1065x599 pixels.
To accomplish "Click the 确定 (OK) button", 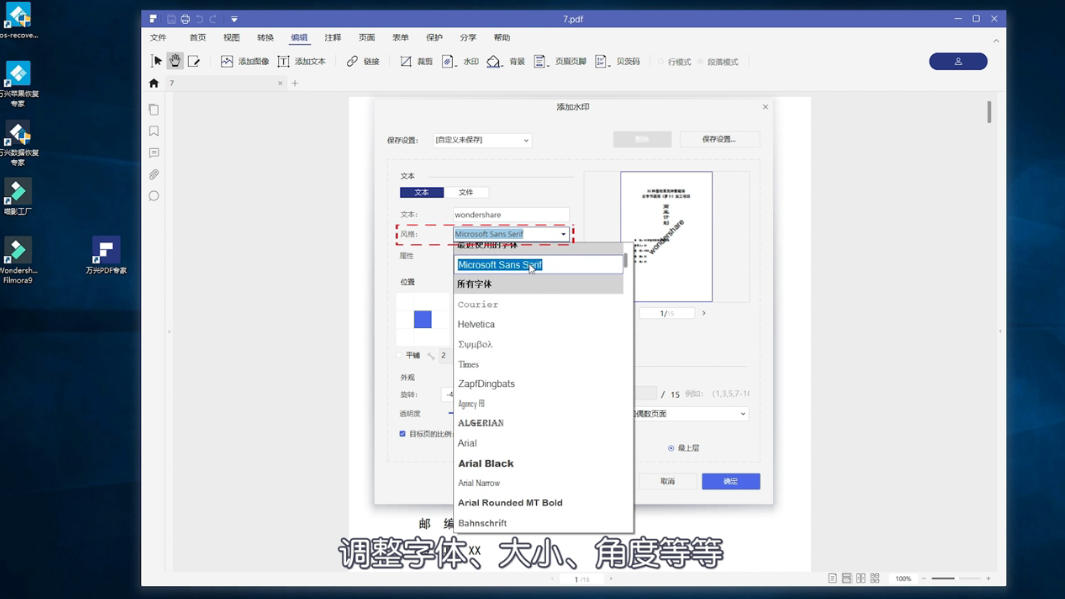I will (x=731, y=481).
